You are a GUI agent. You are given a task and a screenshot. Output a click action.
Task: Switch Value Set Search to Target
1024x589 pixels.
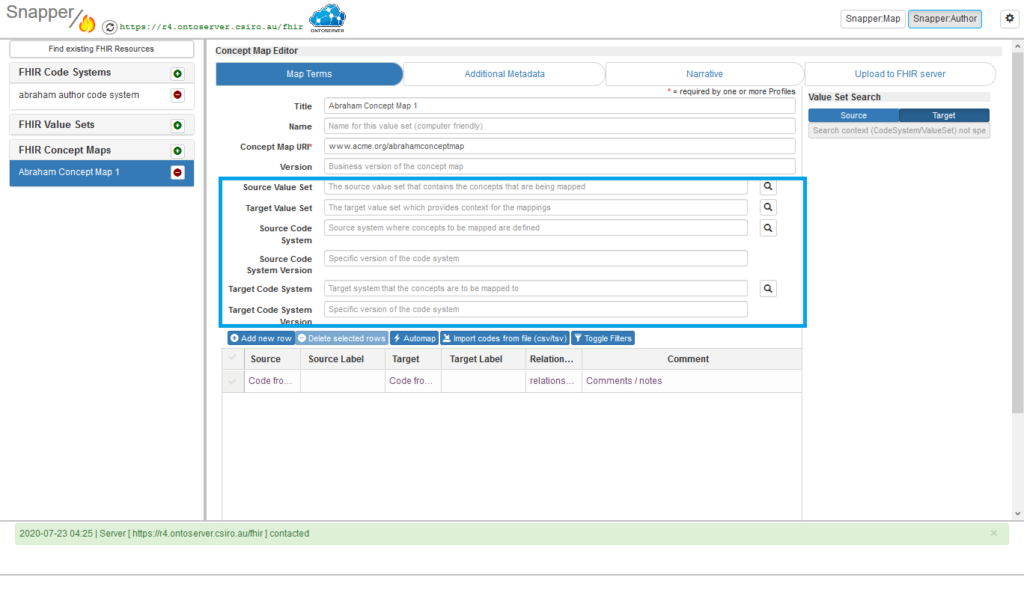coord(944,116)
